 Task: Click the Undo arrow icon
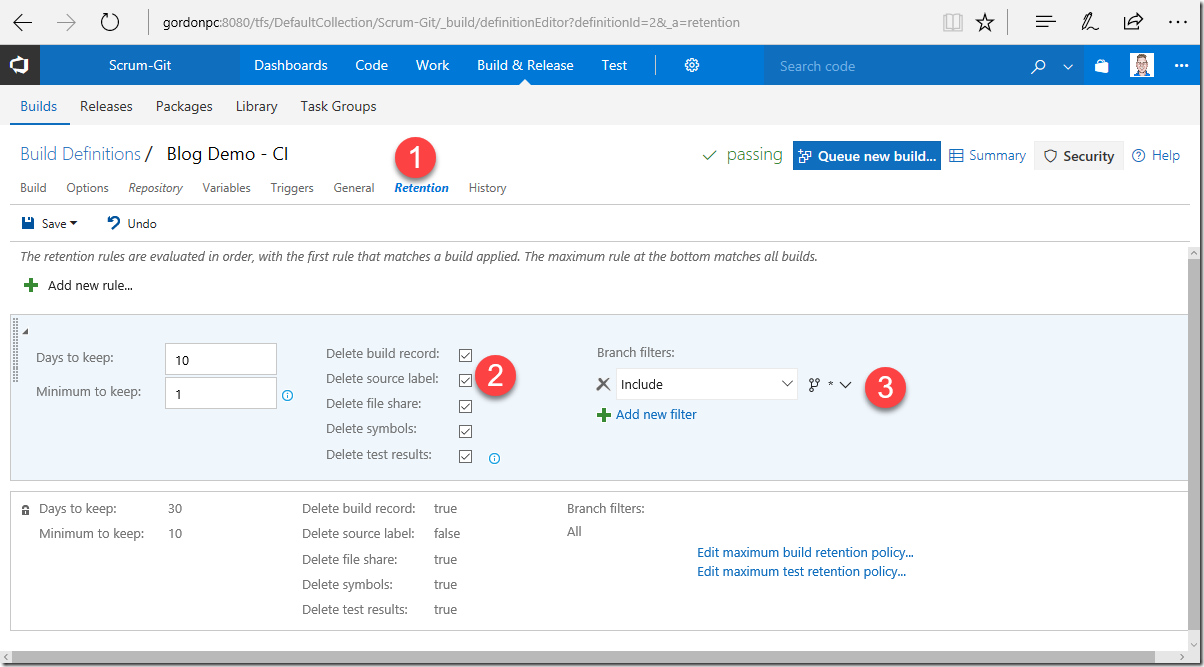pos(114,223)
